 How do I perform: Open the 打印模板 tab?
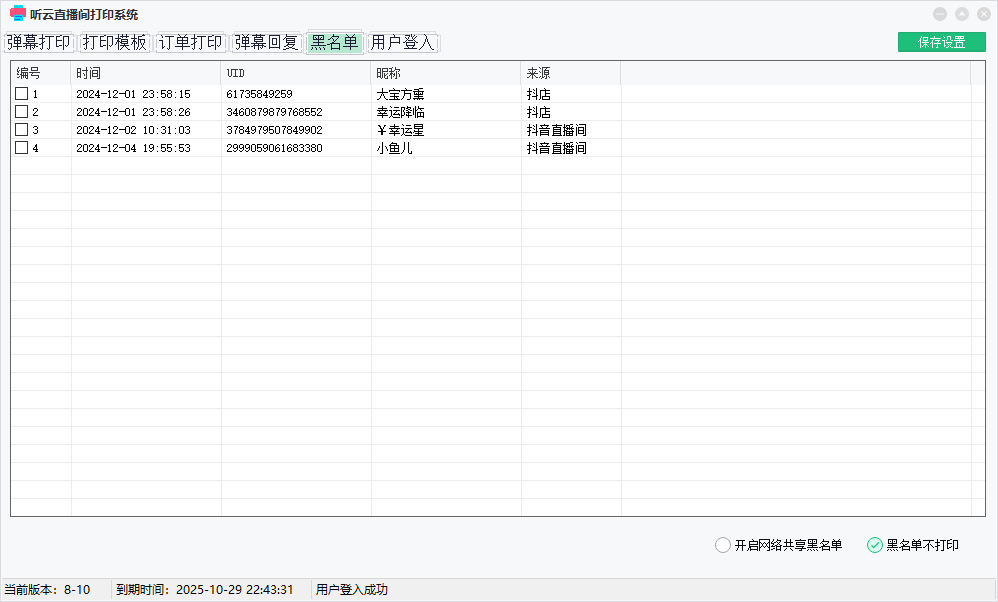point(114,43)
